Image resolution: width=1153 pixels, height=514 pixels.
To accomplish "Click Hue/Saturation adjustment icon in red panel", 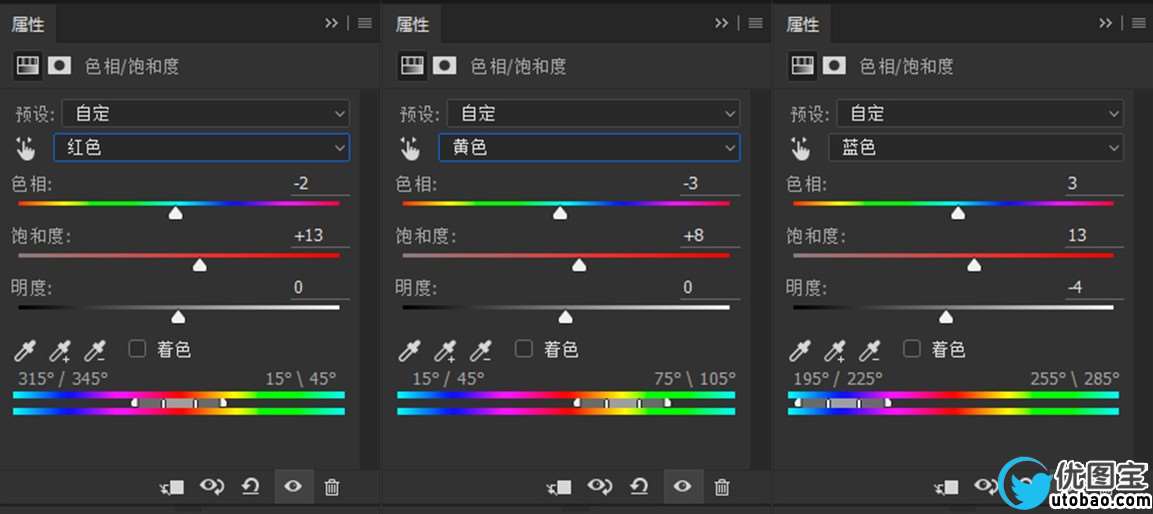I will pyautogui.click(x=27, y=65).
